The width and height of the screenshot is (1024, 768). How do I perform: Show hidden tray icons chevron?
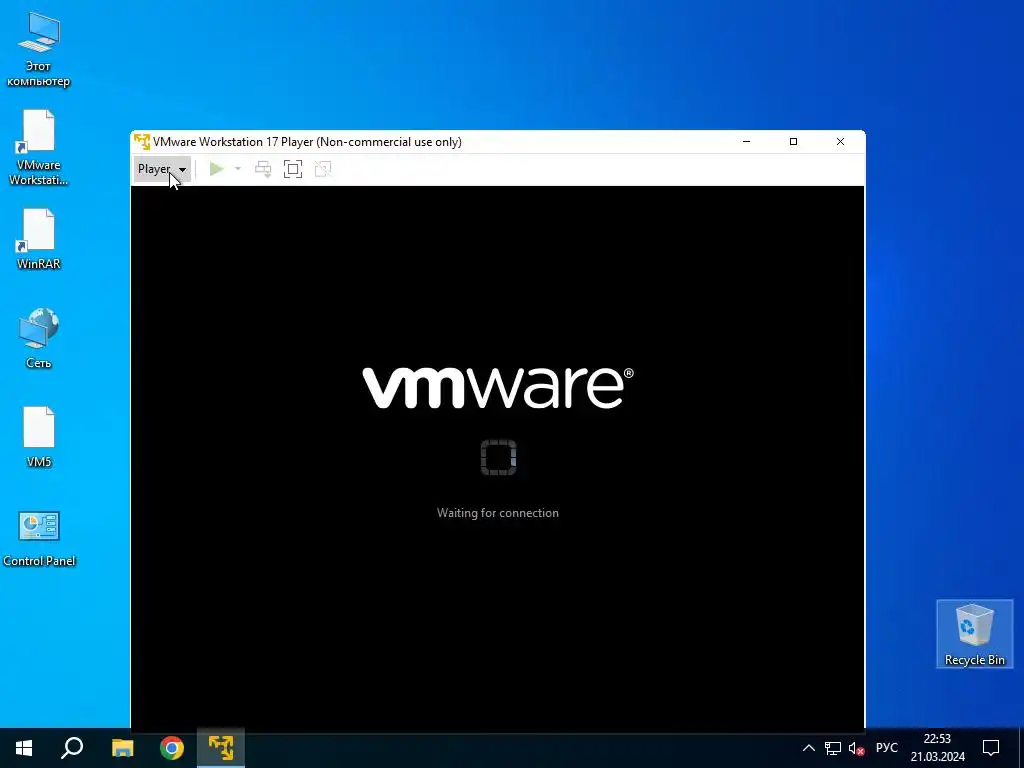pyautogui.click(x=808, y=748)
